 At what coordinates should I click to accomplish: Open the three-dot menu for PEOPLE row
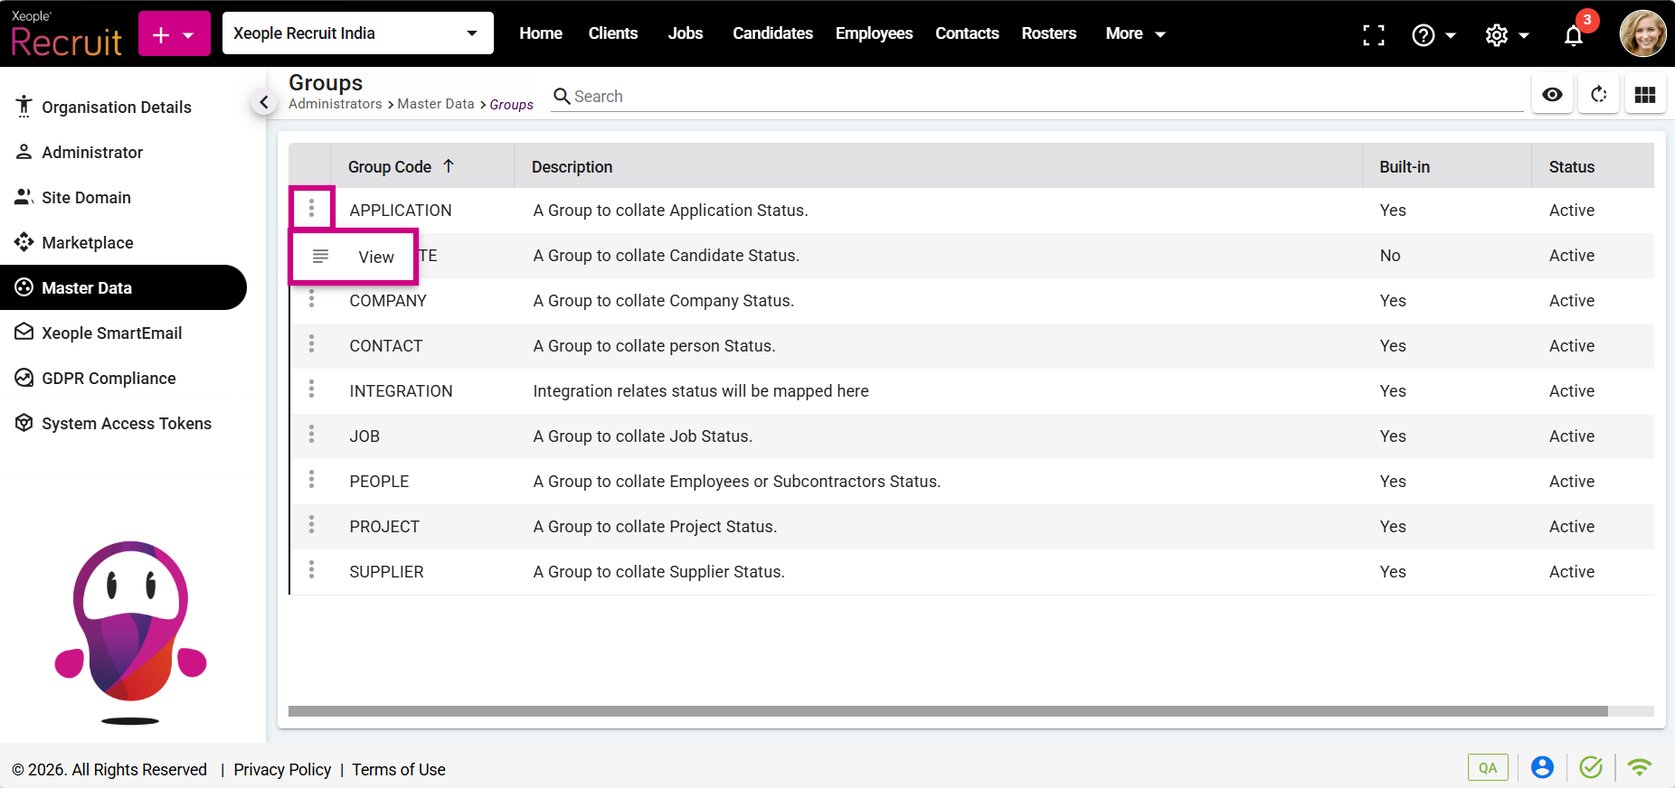click(312, 480)
